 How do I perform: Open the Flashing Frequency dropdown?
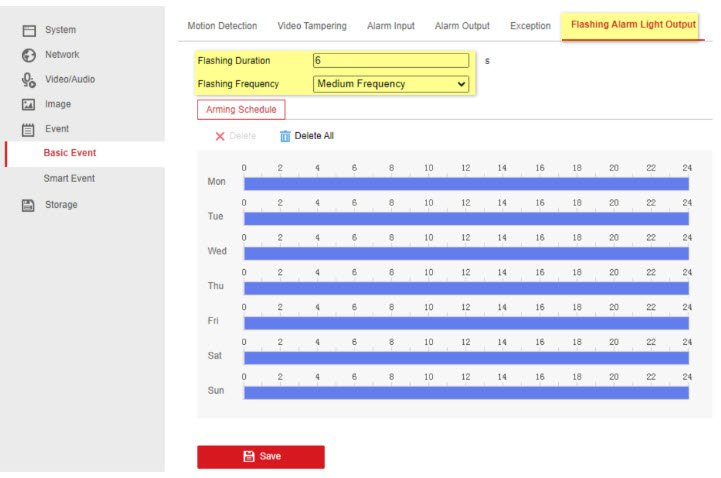click(391, 85)
